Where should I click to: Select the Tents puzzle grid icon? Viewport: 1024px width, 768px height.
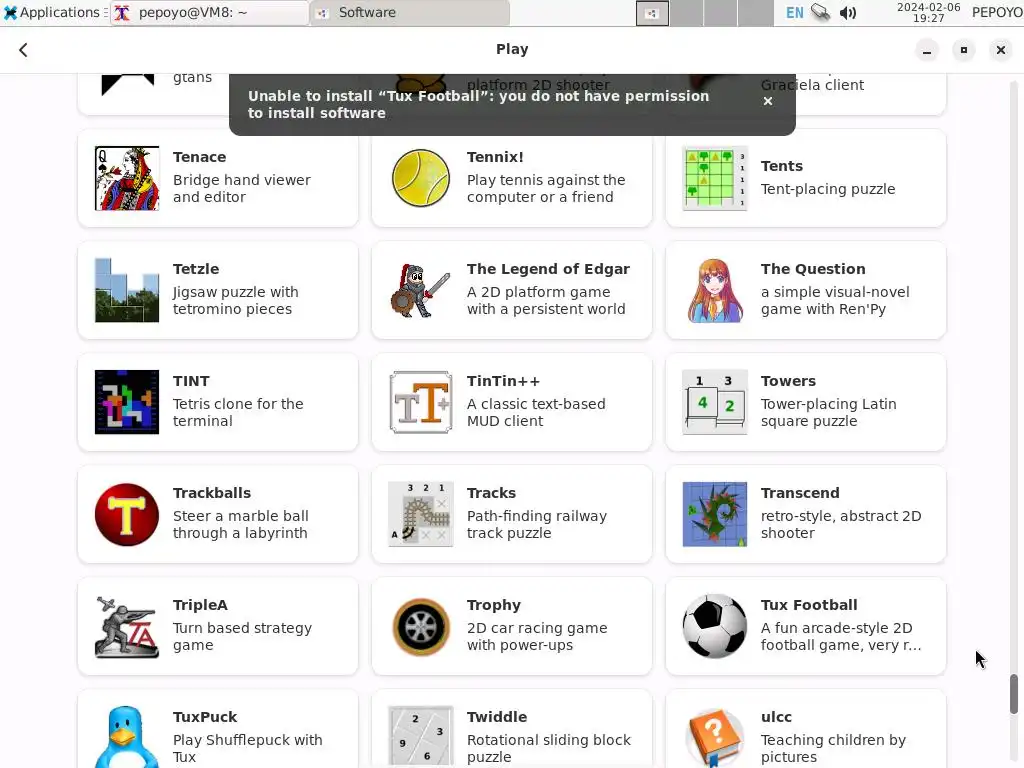pos(714,178)
